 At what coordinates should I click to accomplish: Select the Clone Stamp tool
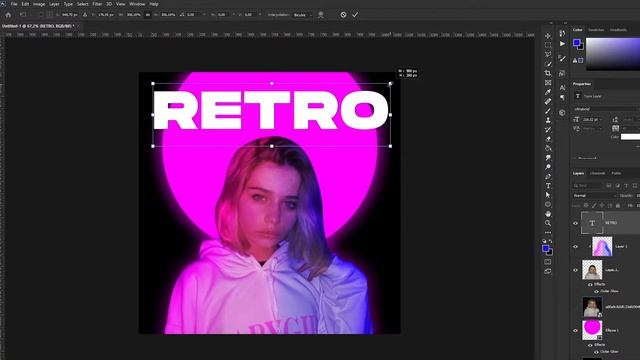(x=548, y=120)
